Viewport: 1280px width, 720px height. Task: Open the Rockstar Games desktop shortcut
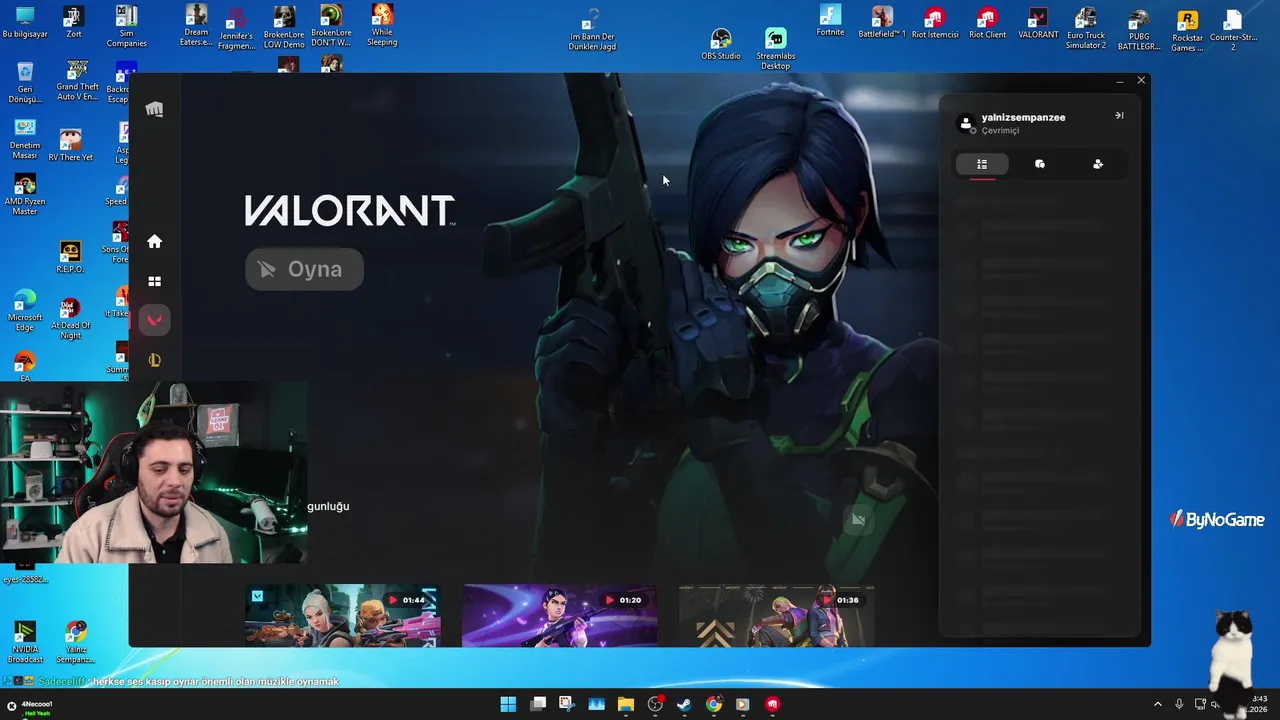(1187, 30)
